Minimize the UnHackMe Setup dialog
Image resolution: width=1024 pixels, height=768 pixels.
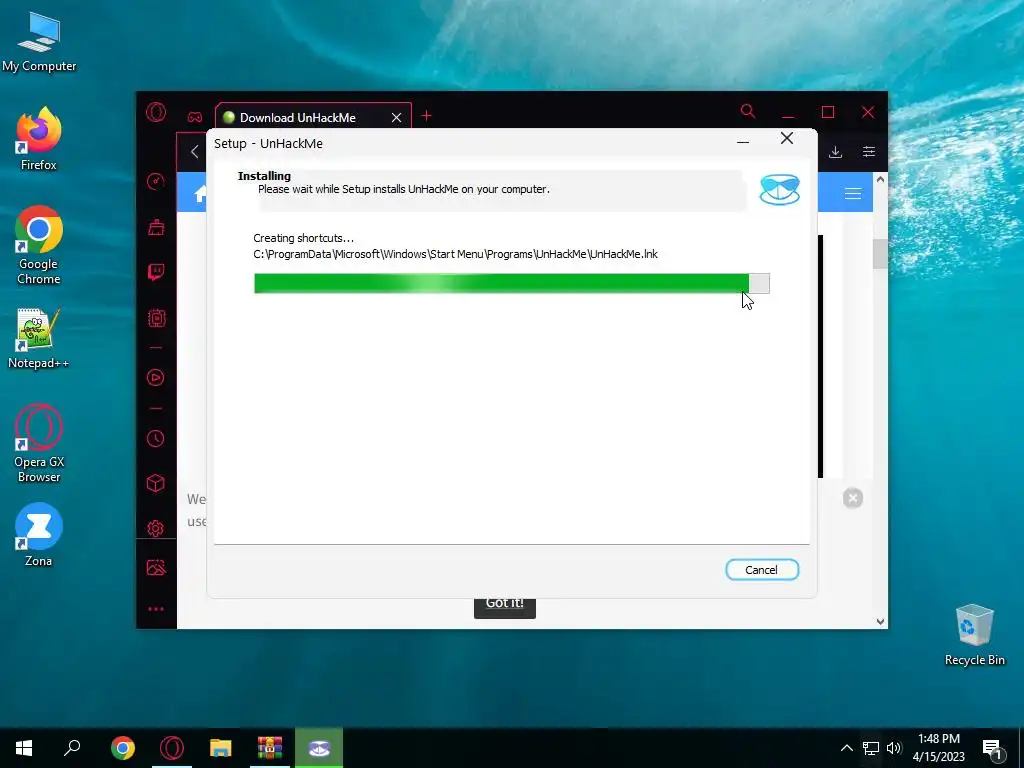(x=743, y=142)
